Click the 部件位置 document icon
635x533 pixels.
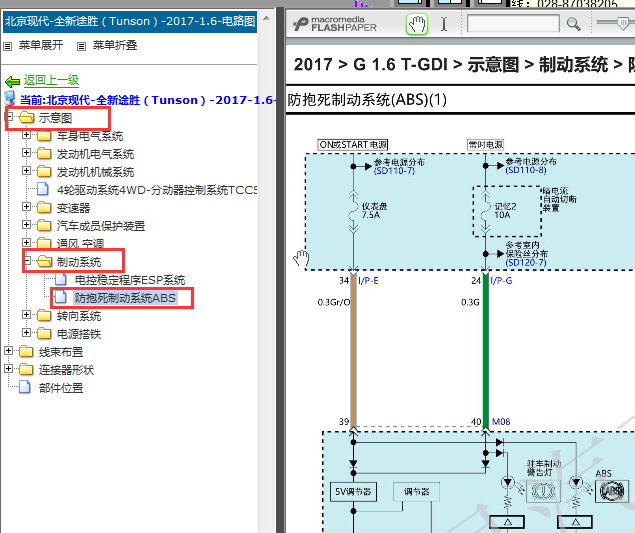25,387
